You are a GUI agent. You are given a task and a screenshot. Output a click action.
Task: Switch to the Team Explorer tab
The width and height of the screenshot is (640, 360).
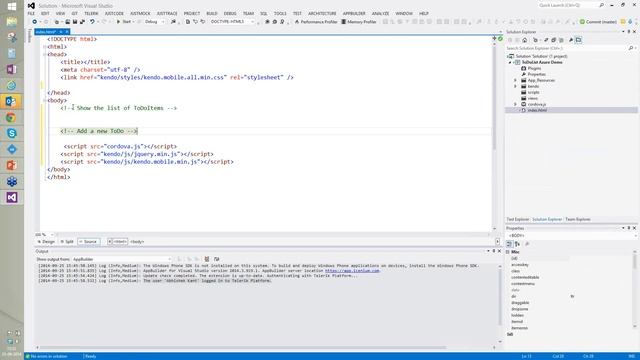point(578,220)
